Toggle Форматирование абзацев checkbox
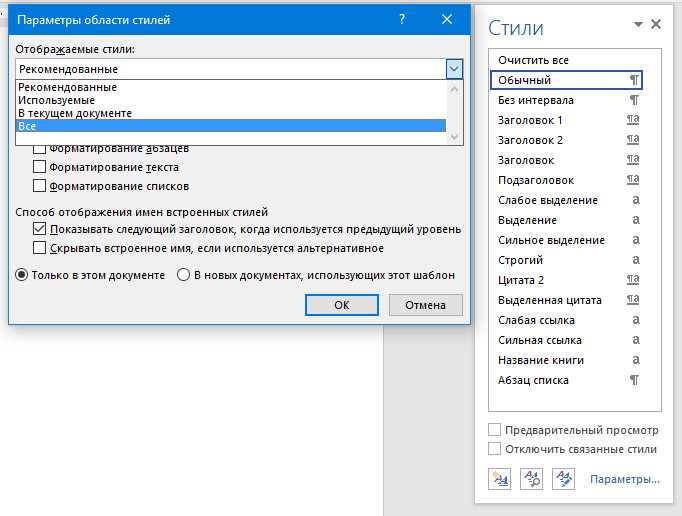The height and width of the screenshot is (516, 682). coord(39,148)
